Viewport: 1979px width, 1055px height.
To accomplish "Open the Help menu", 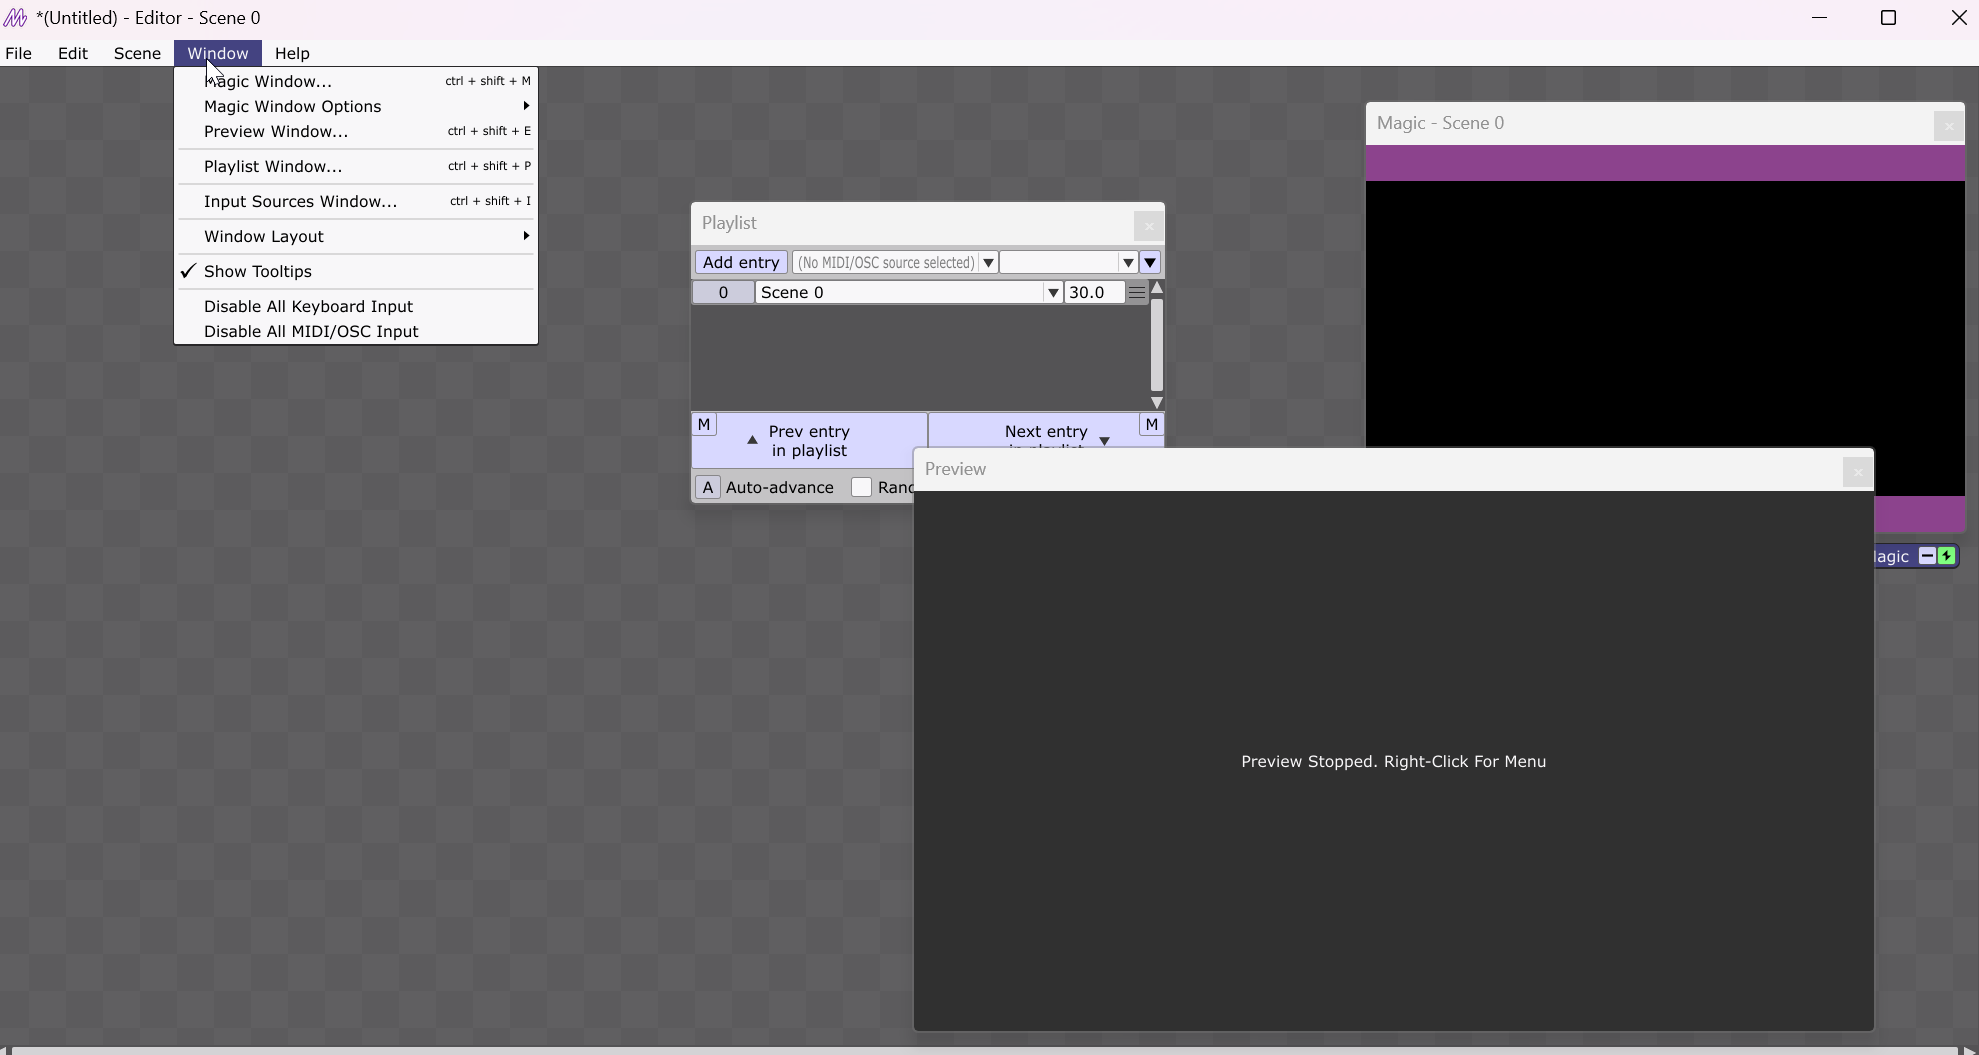I will pyautogui.click(x=292, y=53).
